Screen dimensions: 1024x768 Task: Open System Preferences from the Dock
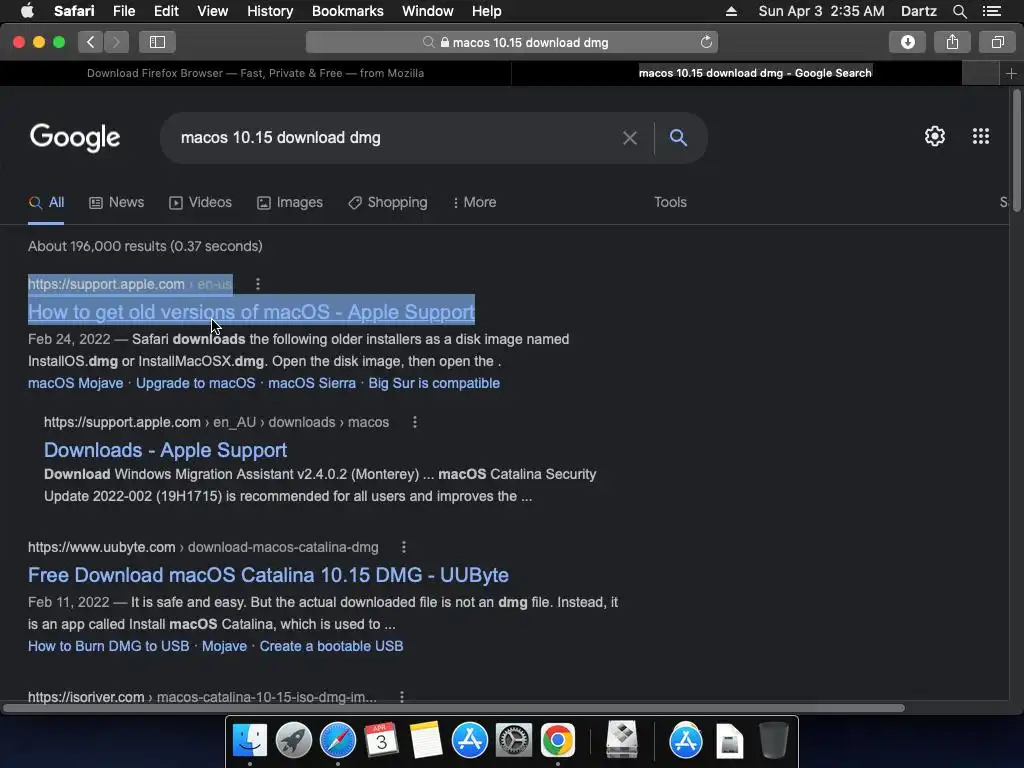click(513, 741)
